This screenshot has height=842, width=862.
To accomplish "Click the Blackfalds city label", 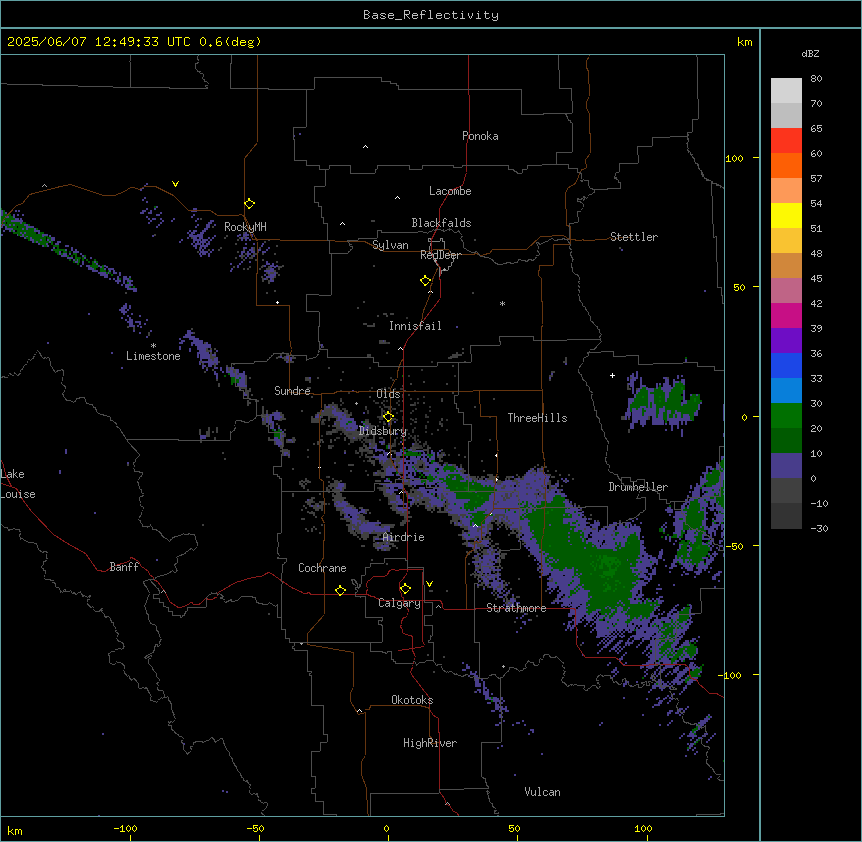I will [441, 223].
